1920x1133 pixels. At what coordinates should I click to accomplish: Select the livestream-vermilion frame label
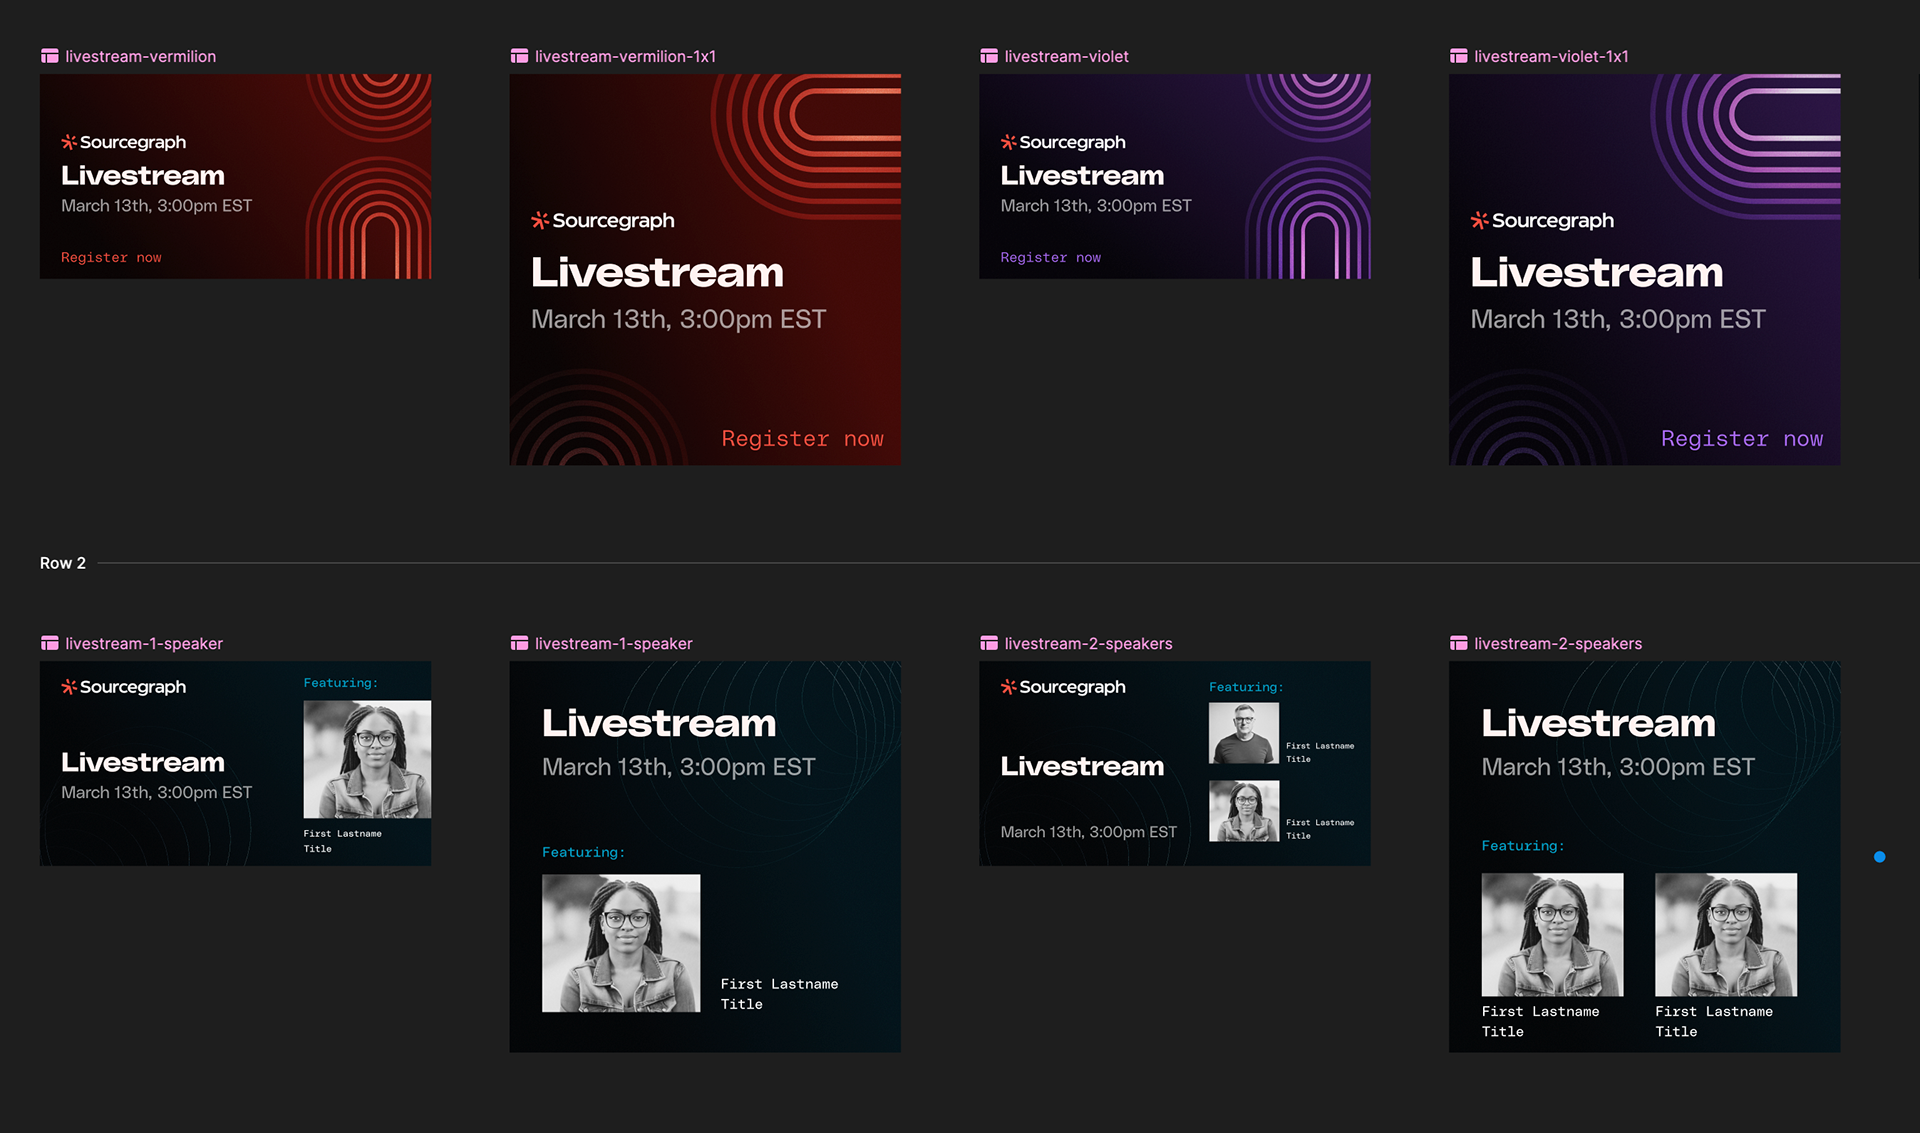tap(140, 56)
